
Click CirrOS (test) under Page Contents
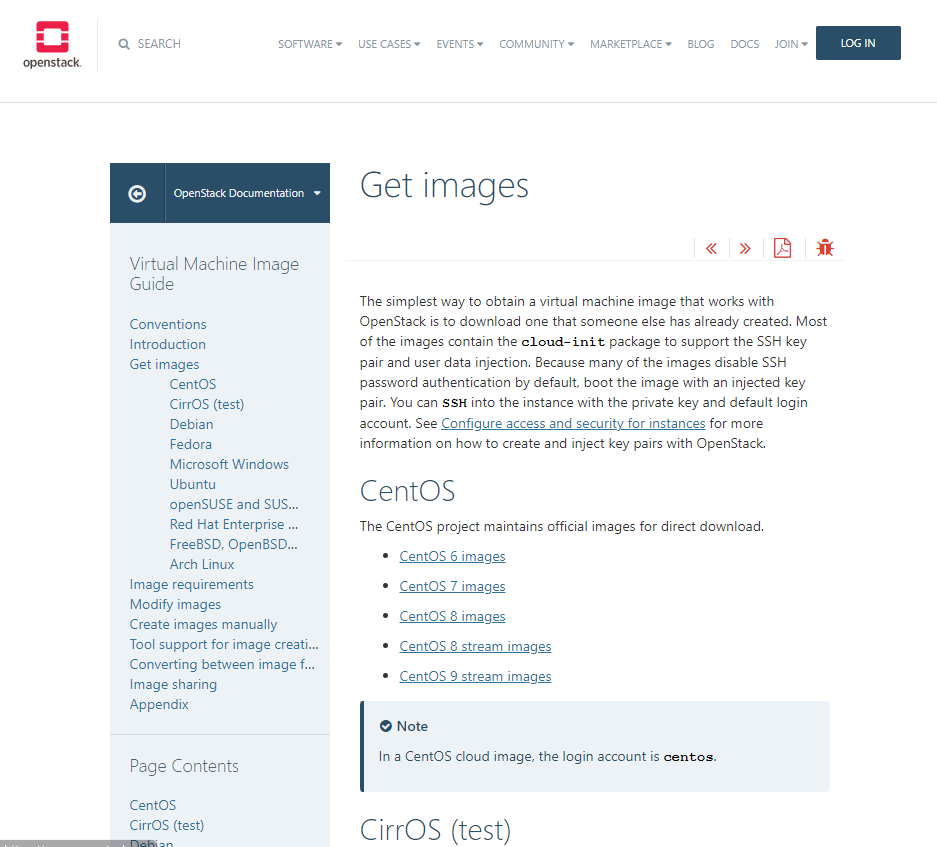coord(167,825)
